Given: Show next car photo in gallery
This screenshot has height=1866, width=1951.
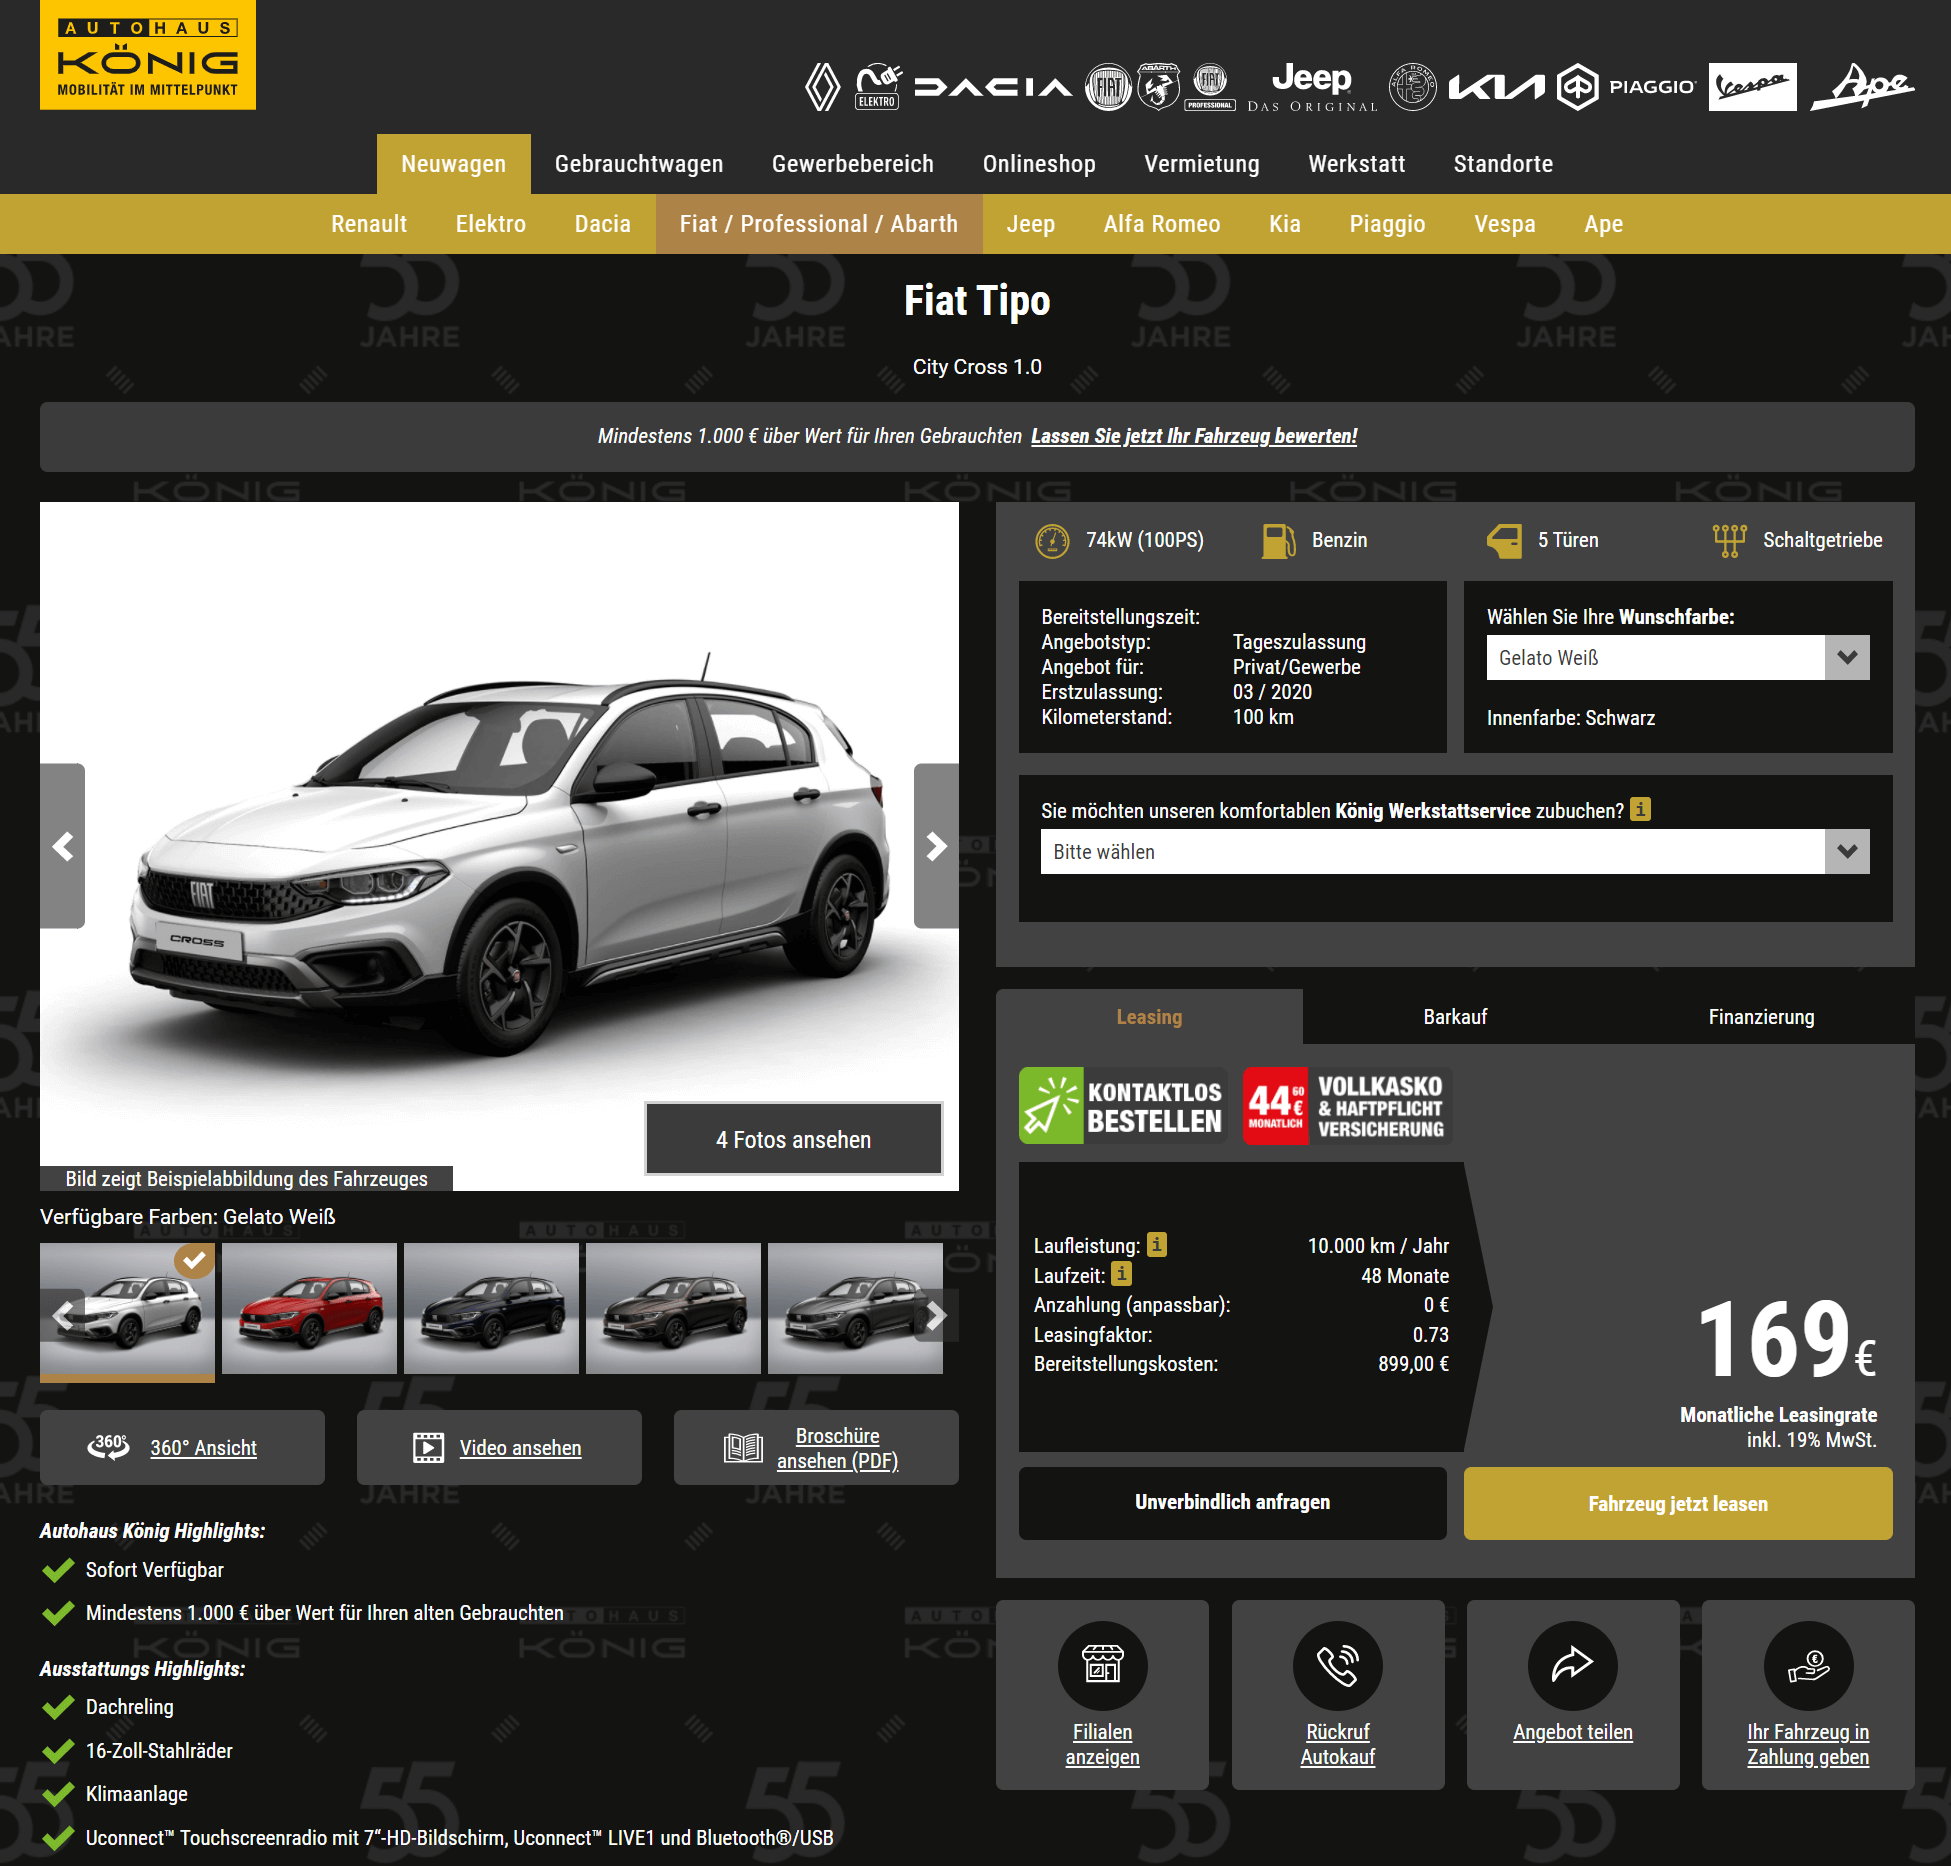Looking at the screenshot, I should pos(936,846).
